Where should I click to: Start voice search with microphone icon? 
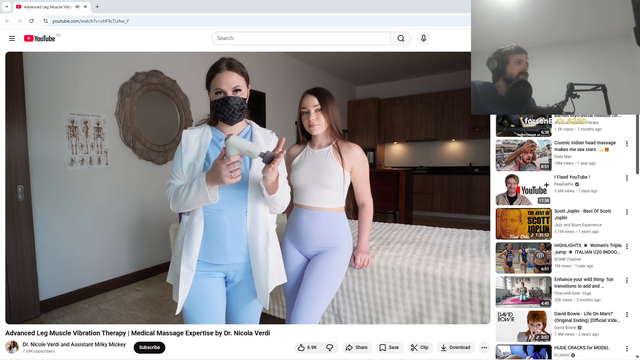[x=423, y=38]
